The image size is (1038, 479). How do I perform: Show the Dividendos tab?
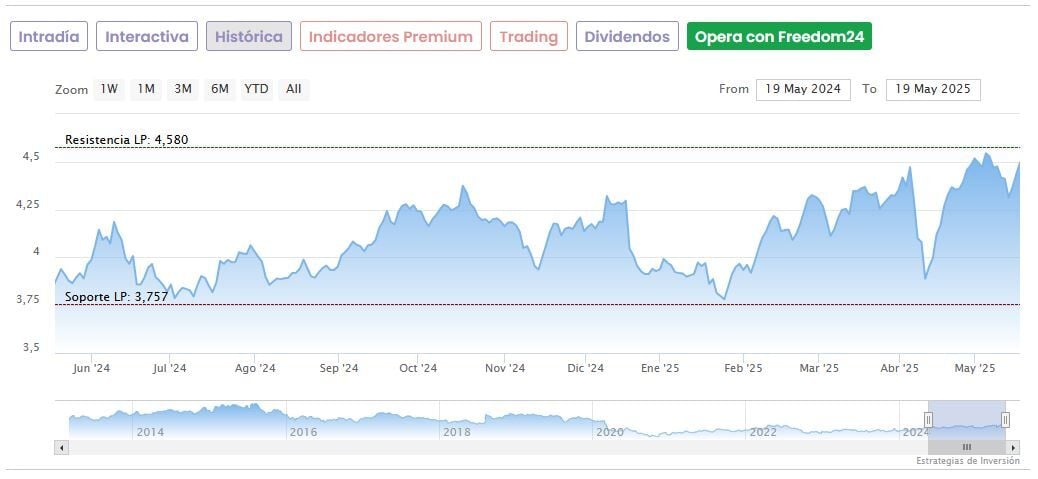[x=627, y=37]
